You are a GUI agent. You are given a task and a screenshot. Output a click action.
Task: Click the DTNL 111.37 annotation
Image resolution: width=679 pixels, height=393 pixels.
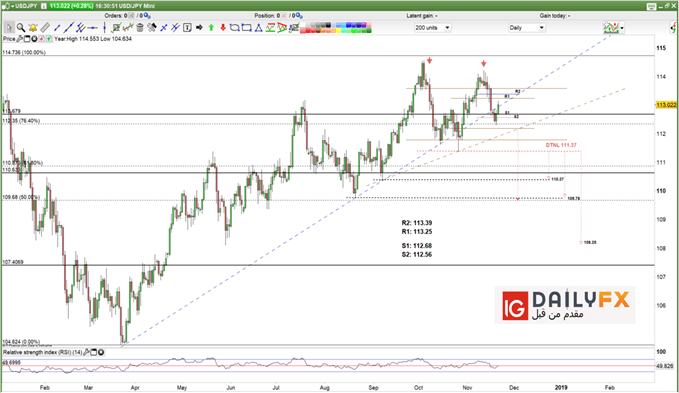click(561, 145)
